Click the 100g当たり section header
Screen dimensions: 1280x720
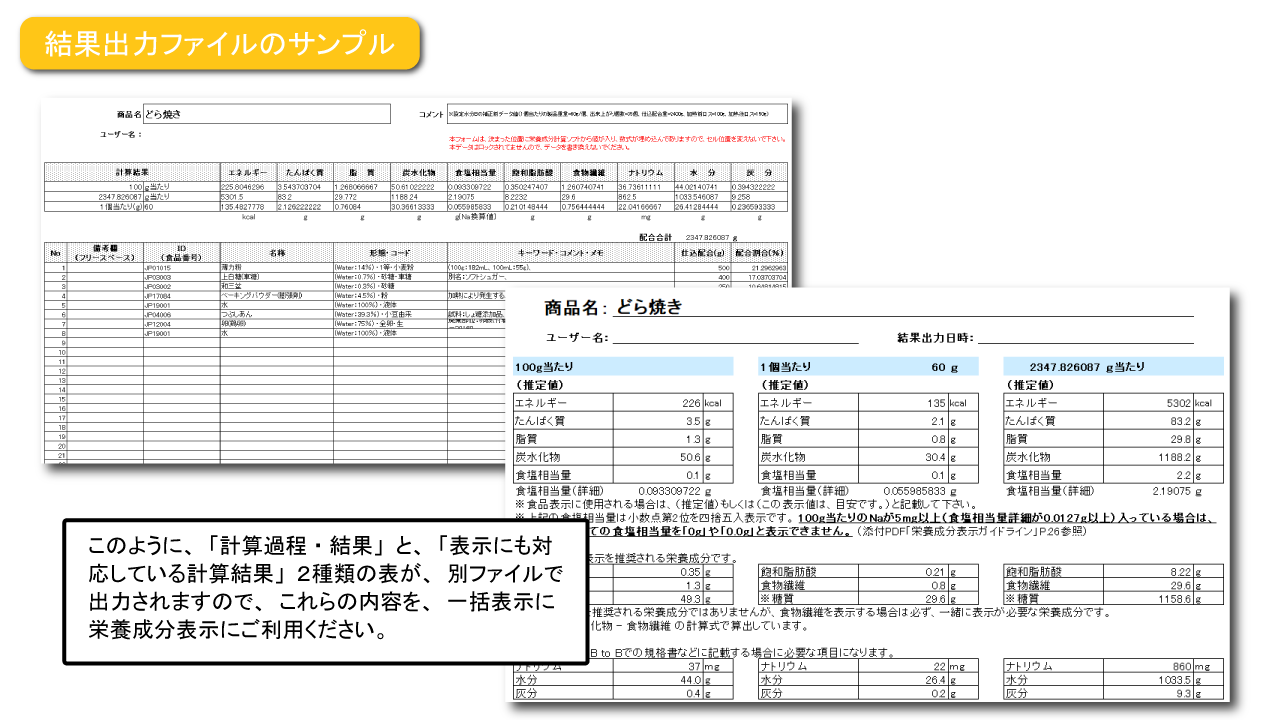click(623, 366)
